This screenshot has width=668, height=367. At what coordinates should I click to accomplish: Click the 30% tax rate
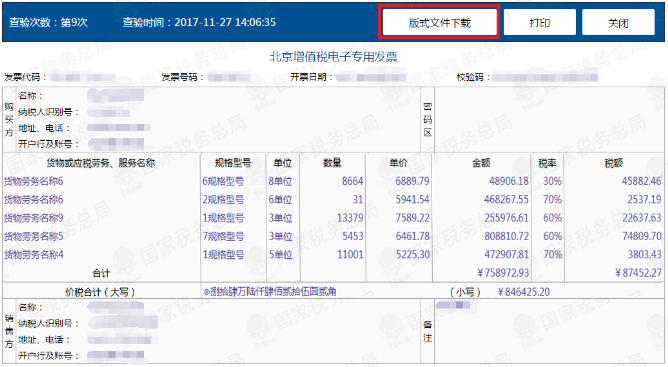tap(552, 182)
